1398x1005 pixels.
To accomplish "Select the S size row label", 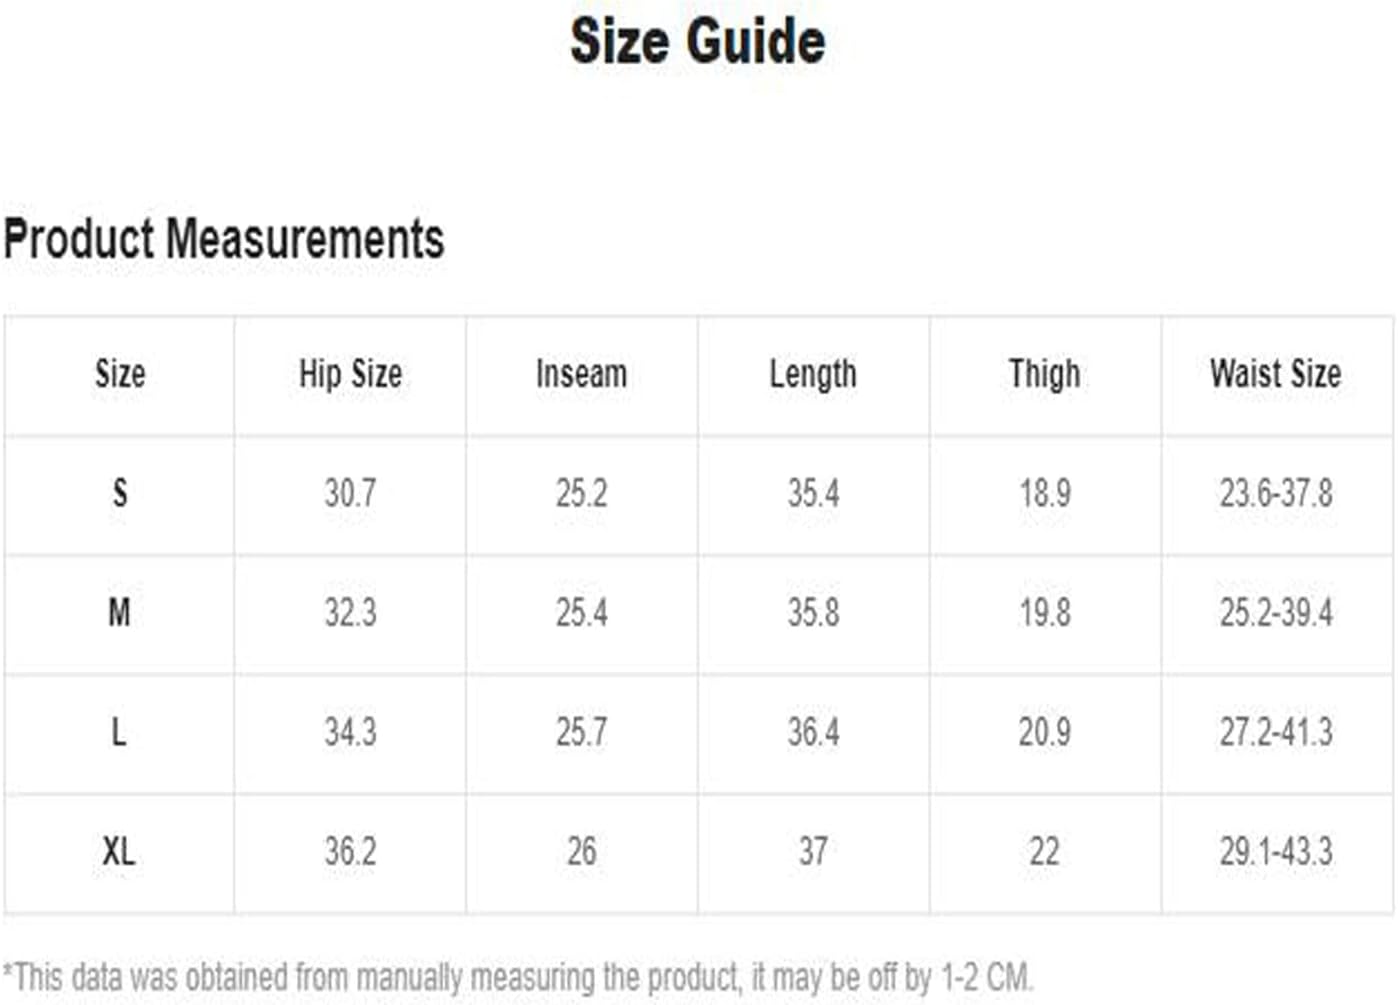I will [120, 493].
